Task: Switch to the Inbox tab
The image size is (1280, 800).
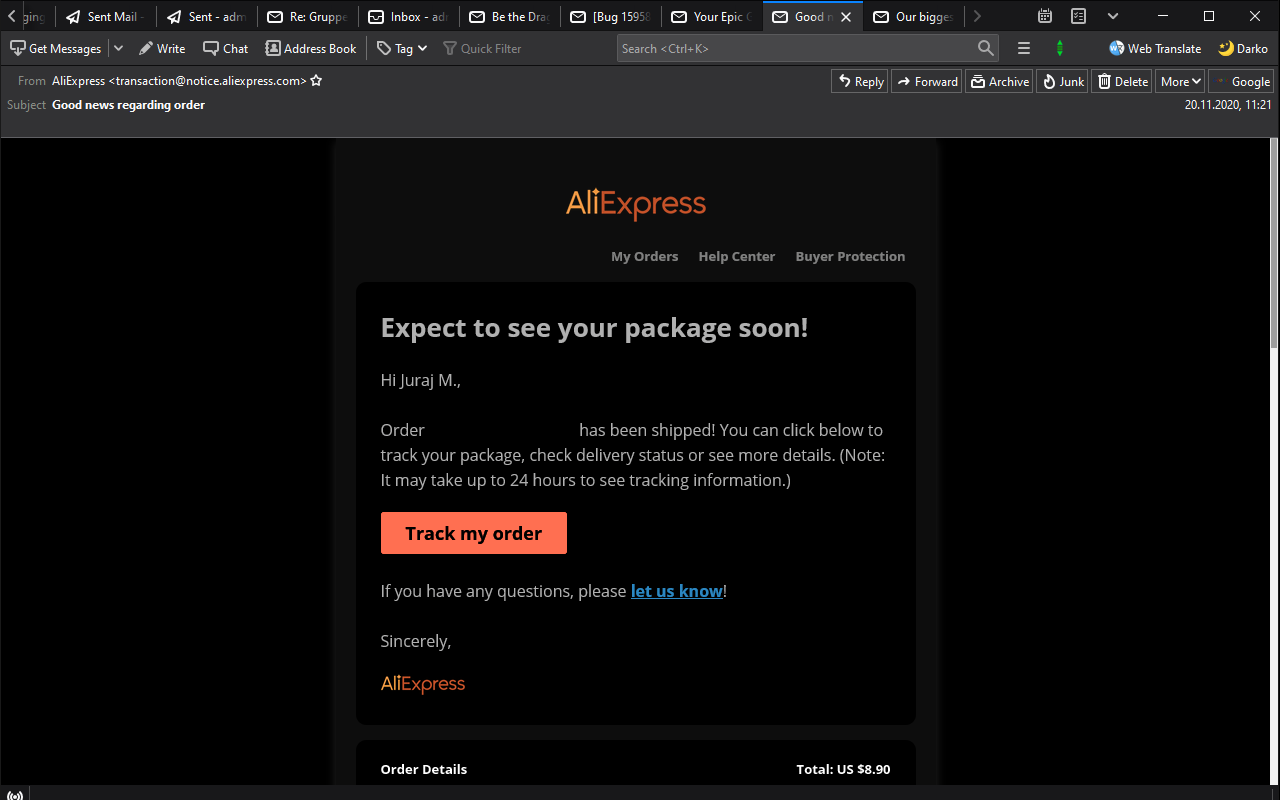Action: [x=409, y=17]
